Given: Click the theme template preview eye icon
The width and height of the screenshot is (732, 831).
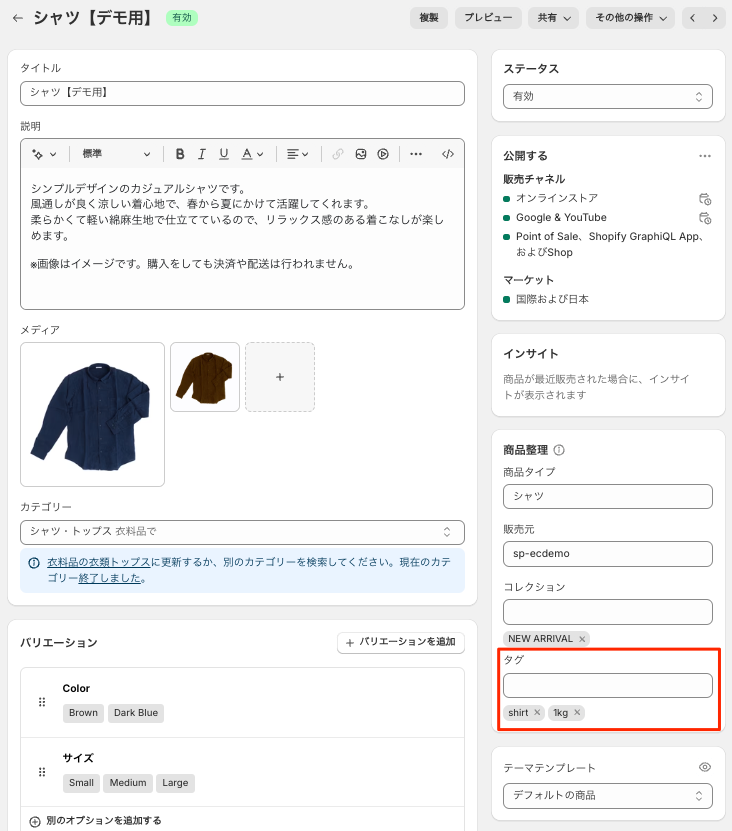Looking at the screenshot, I should point(705,767).
